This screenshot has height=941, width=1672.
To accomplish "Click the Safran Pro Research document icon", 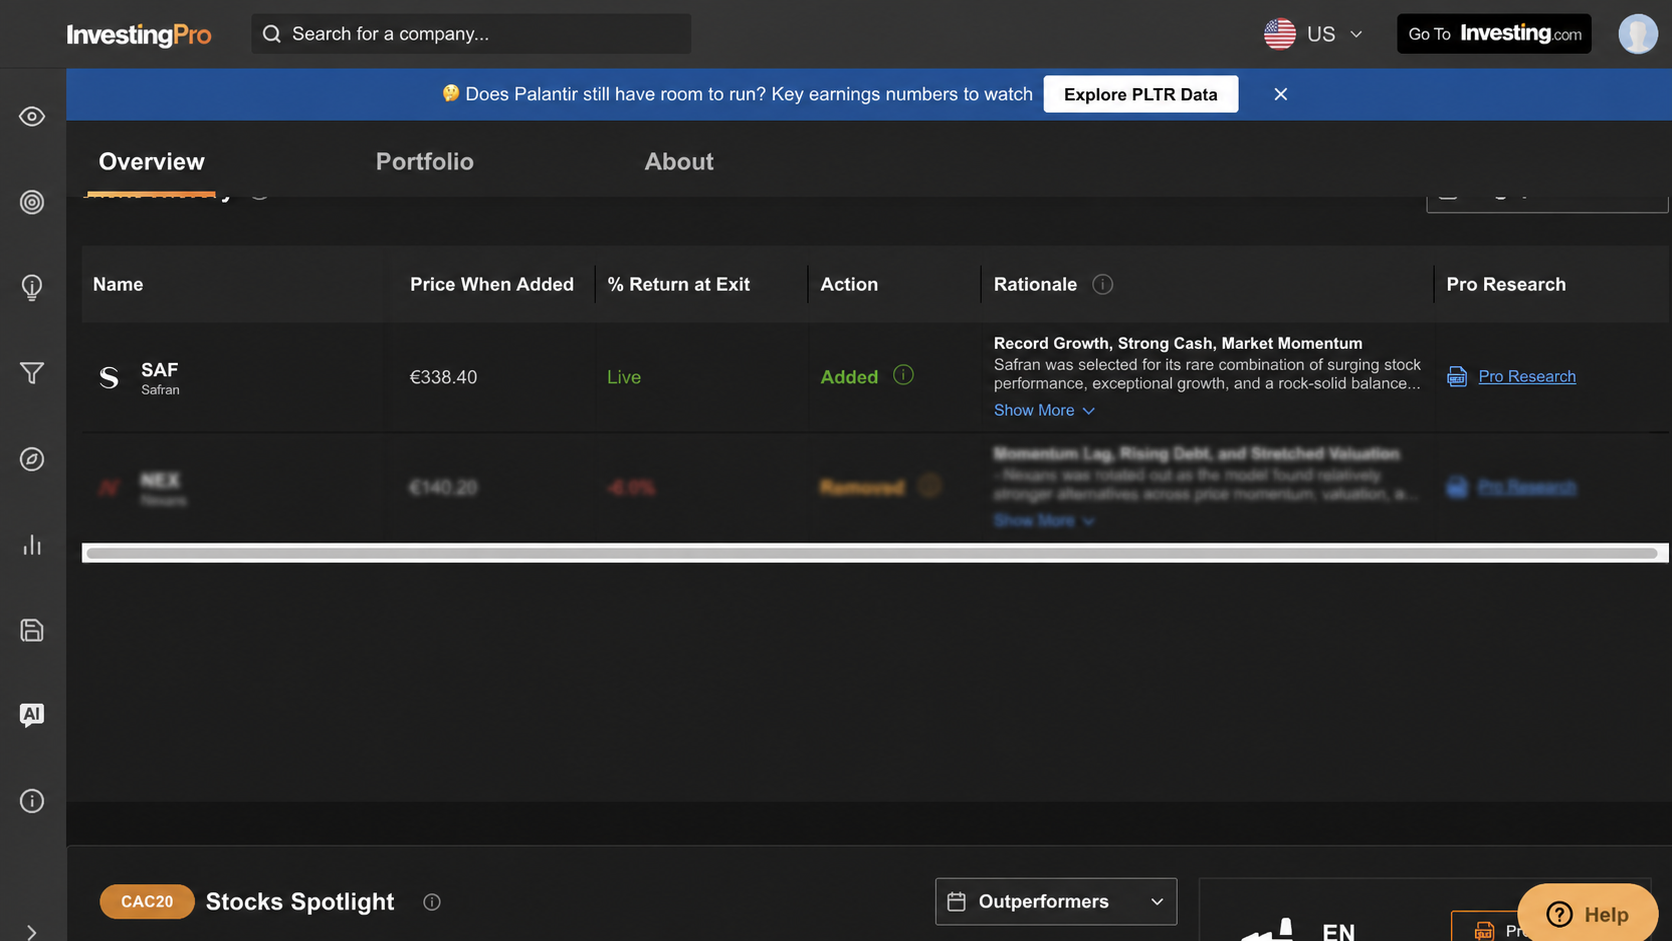I will point(1457,377).
